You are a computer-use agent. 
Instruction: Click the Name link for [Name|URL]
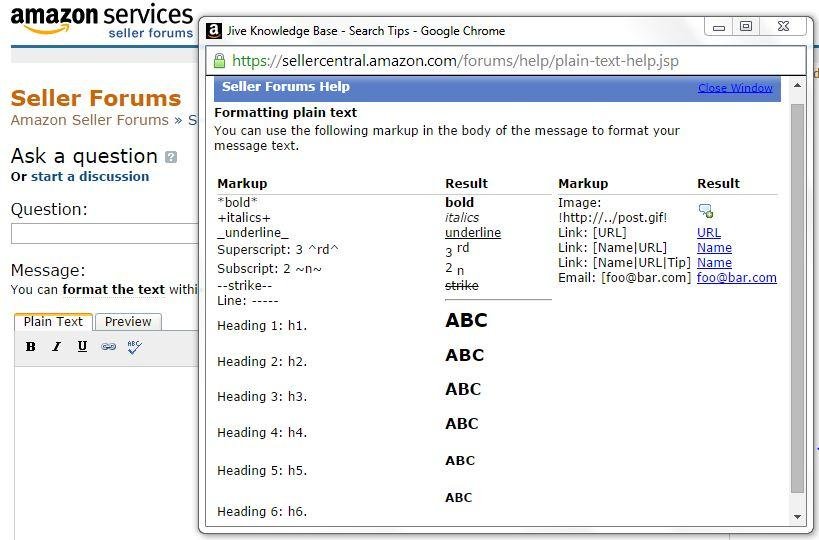[714, 248]
